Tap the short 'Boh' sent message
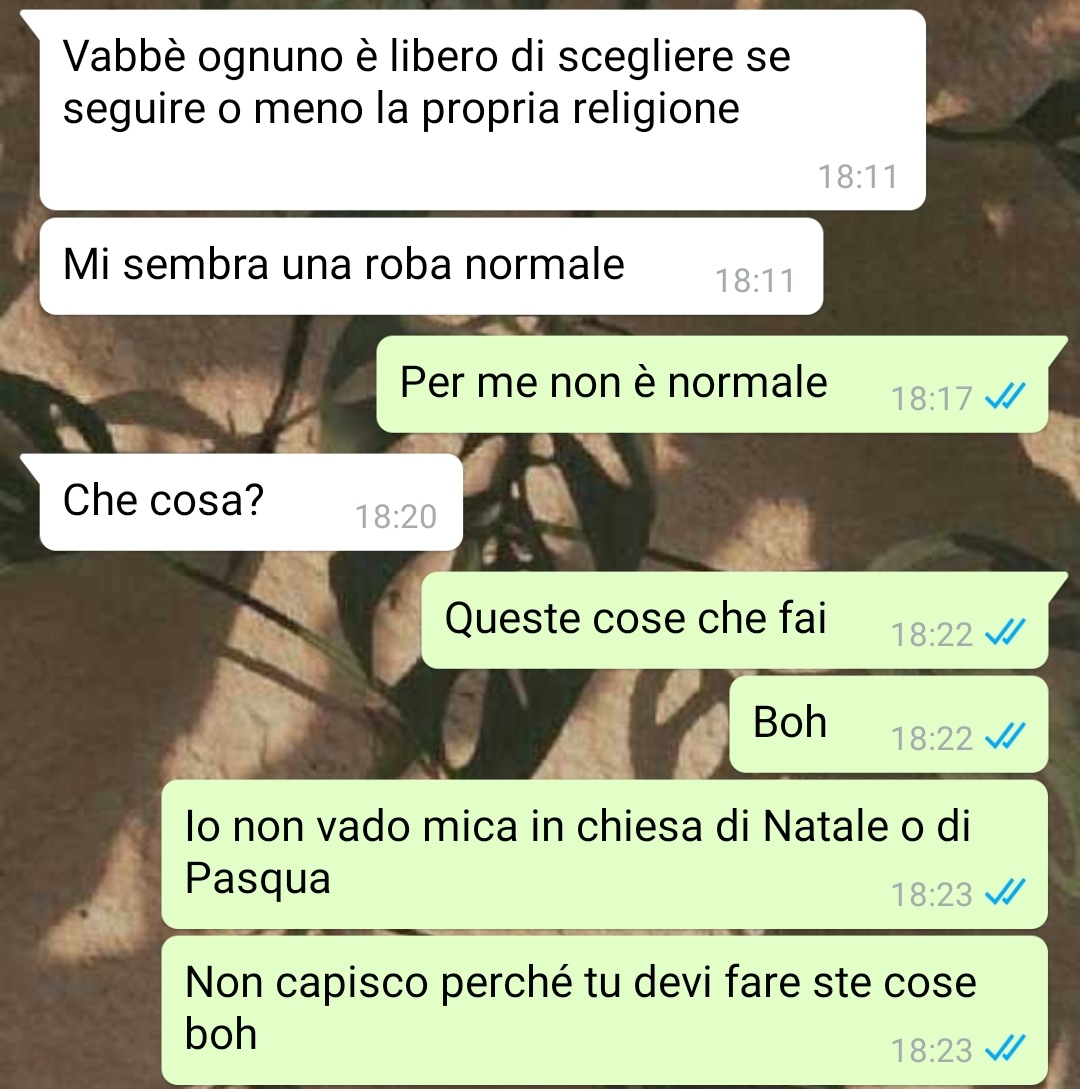The height and width of the screenshot is (1089, 1080). [888, 724]
